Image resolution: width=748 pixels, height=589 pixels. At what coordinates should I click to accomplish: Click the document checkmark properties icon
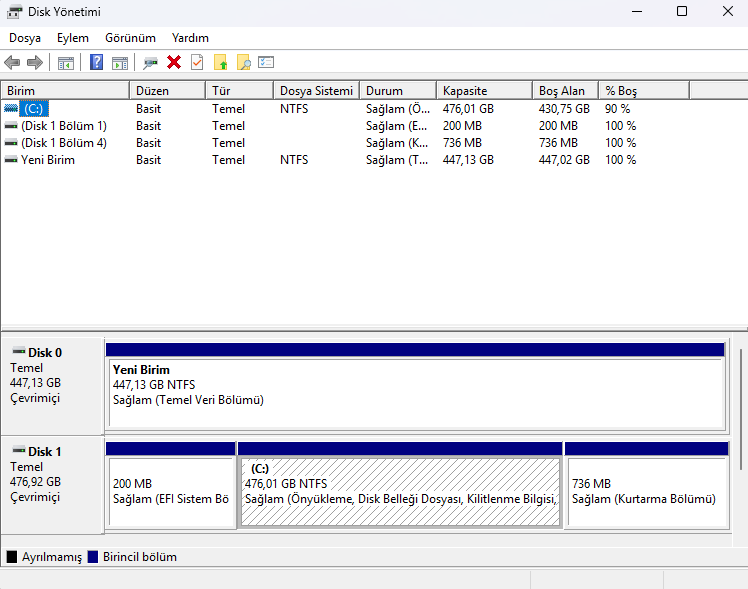point(197,62)
